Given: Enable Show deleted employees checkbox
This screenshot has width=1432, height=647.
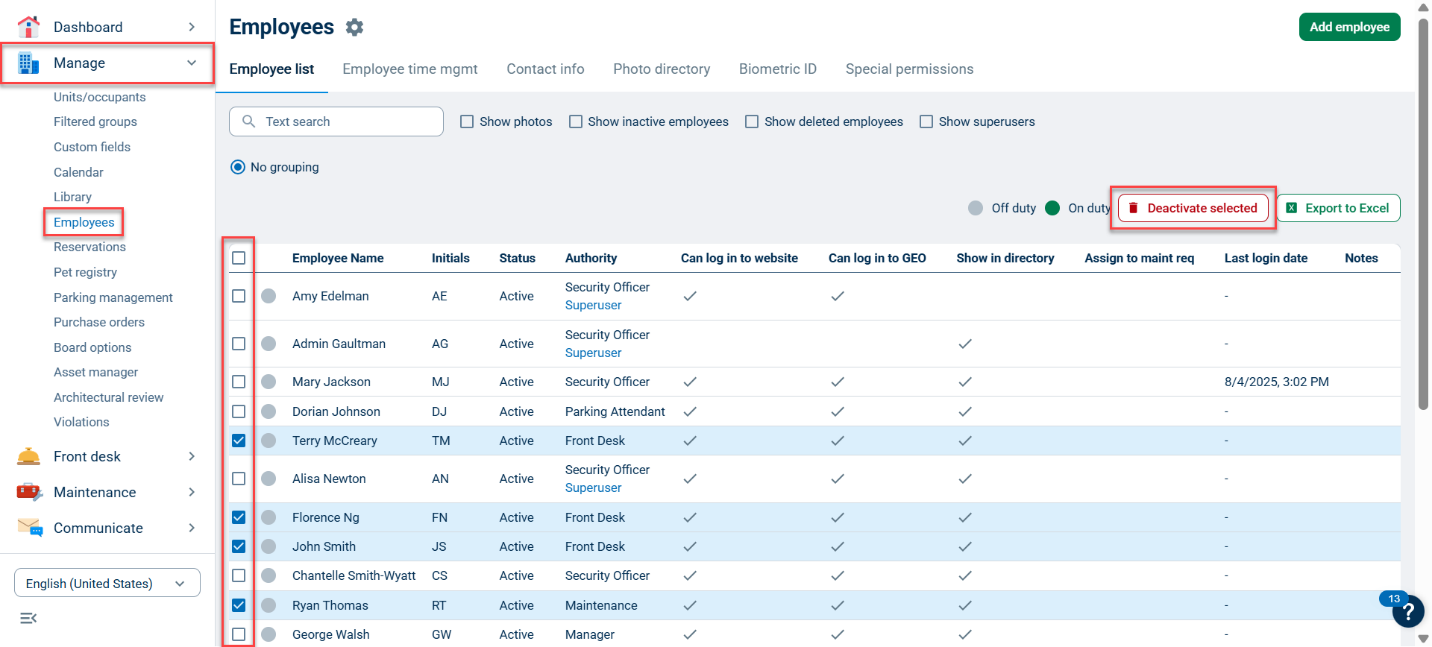Looking at the screenshot, I should 752,121.
